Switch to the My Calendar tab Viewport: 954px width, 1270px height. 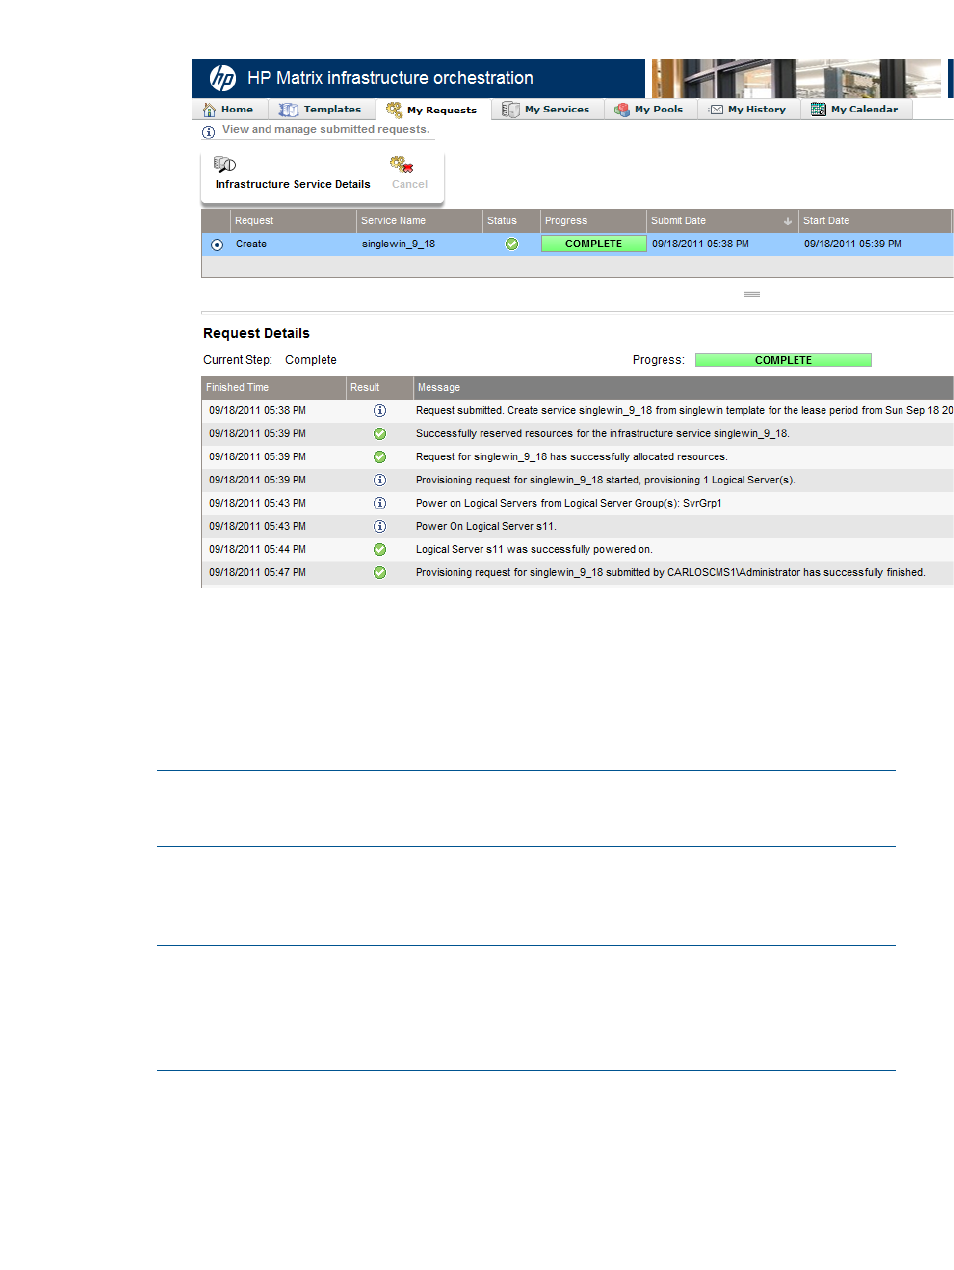(855, 110)
